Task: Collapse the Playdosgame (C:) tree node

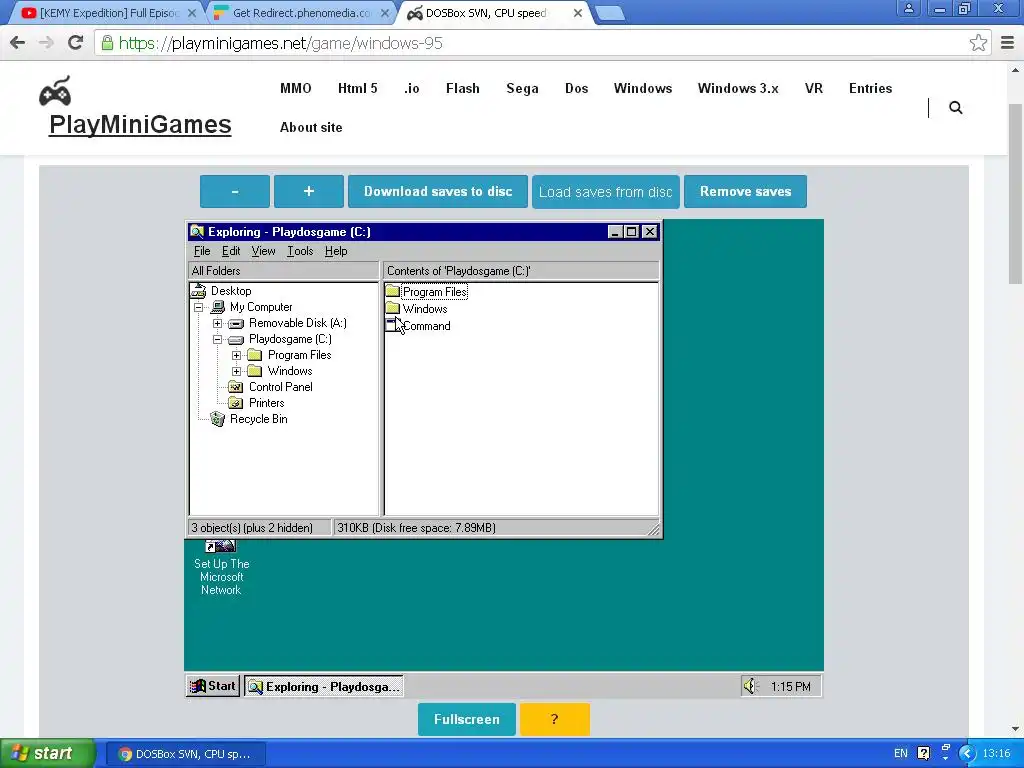Action: (217, 340)
